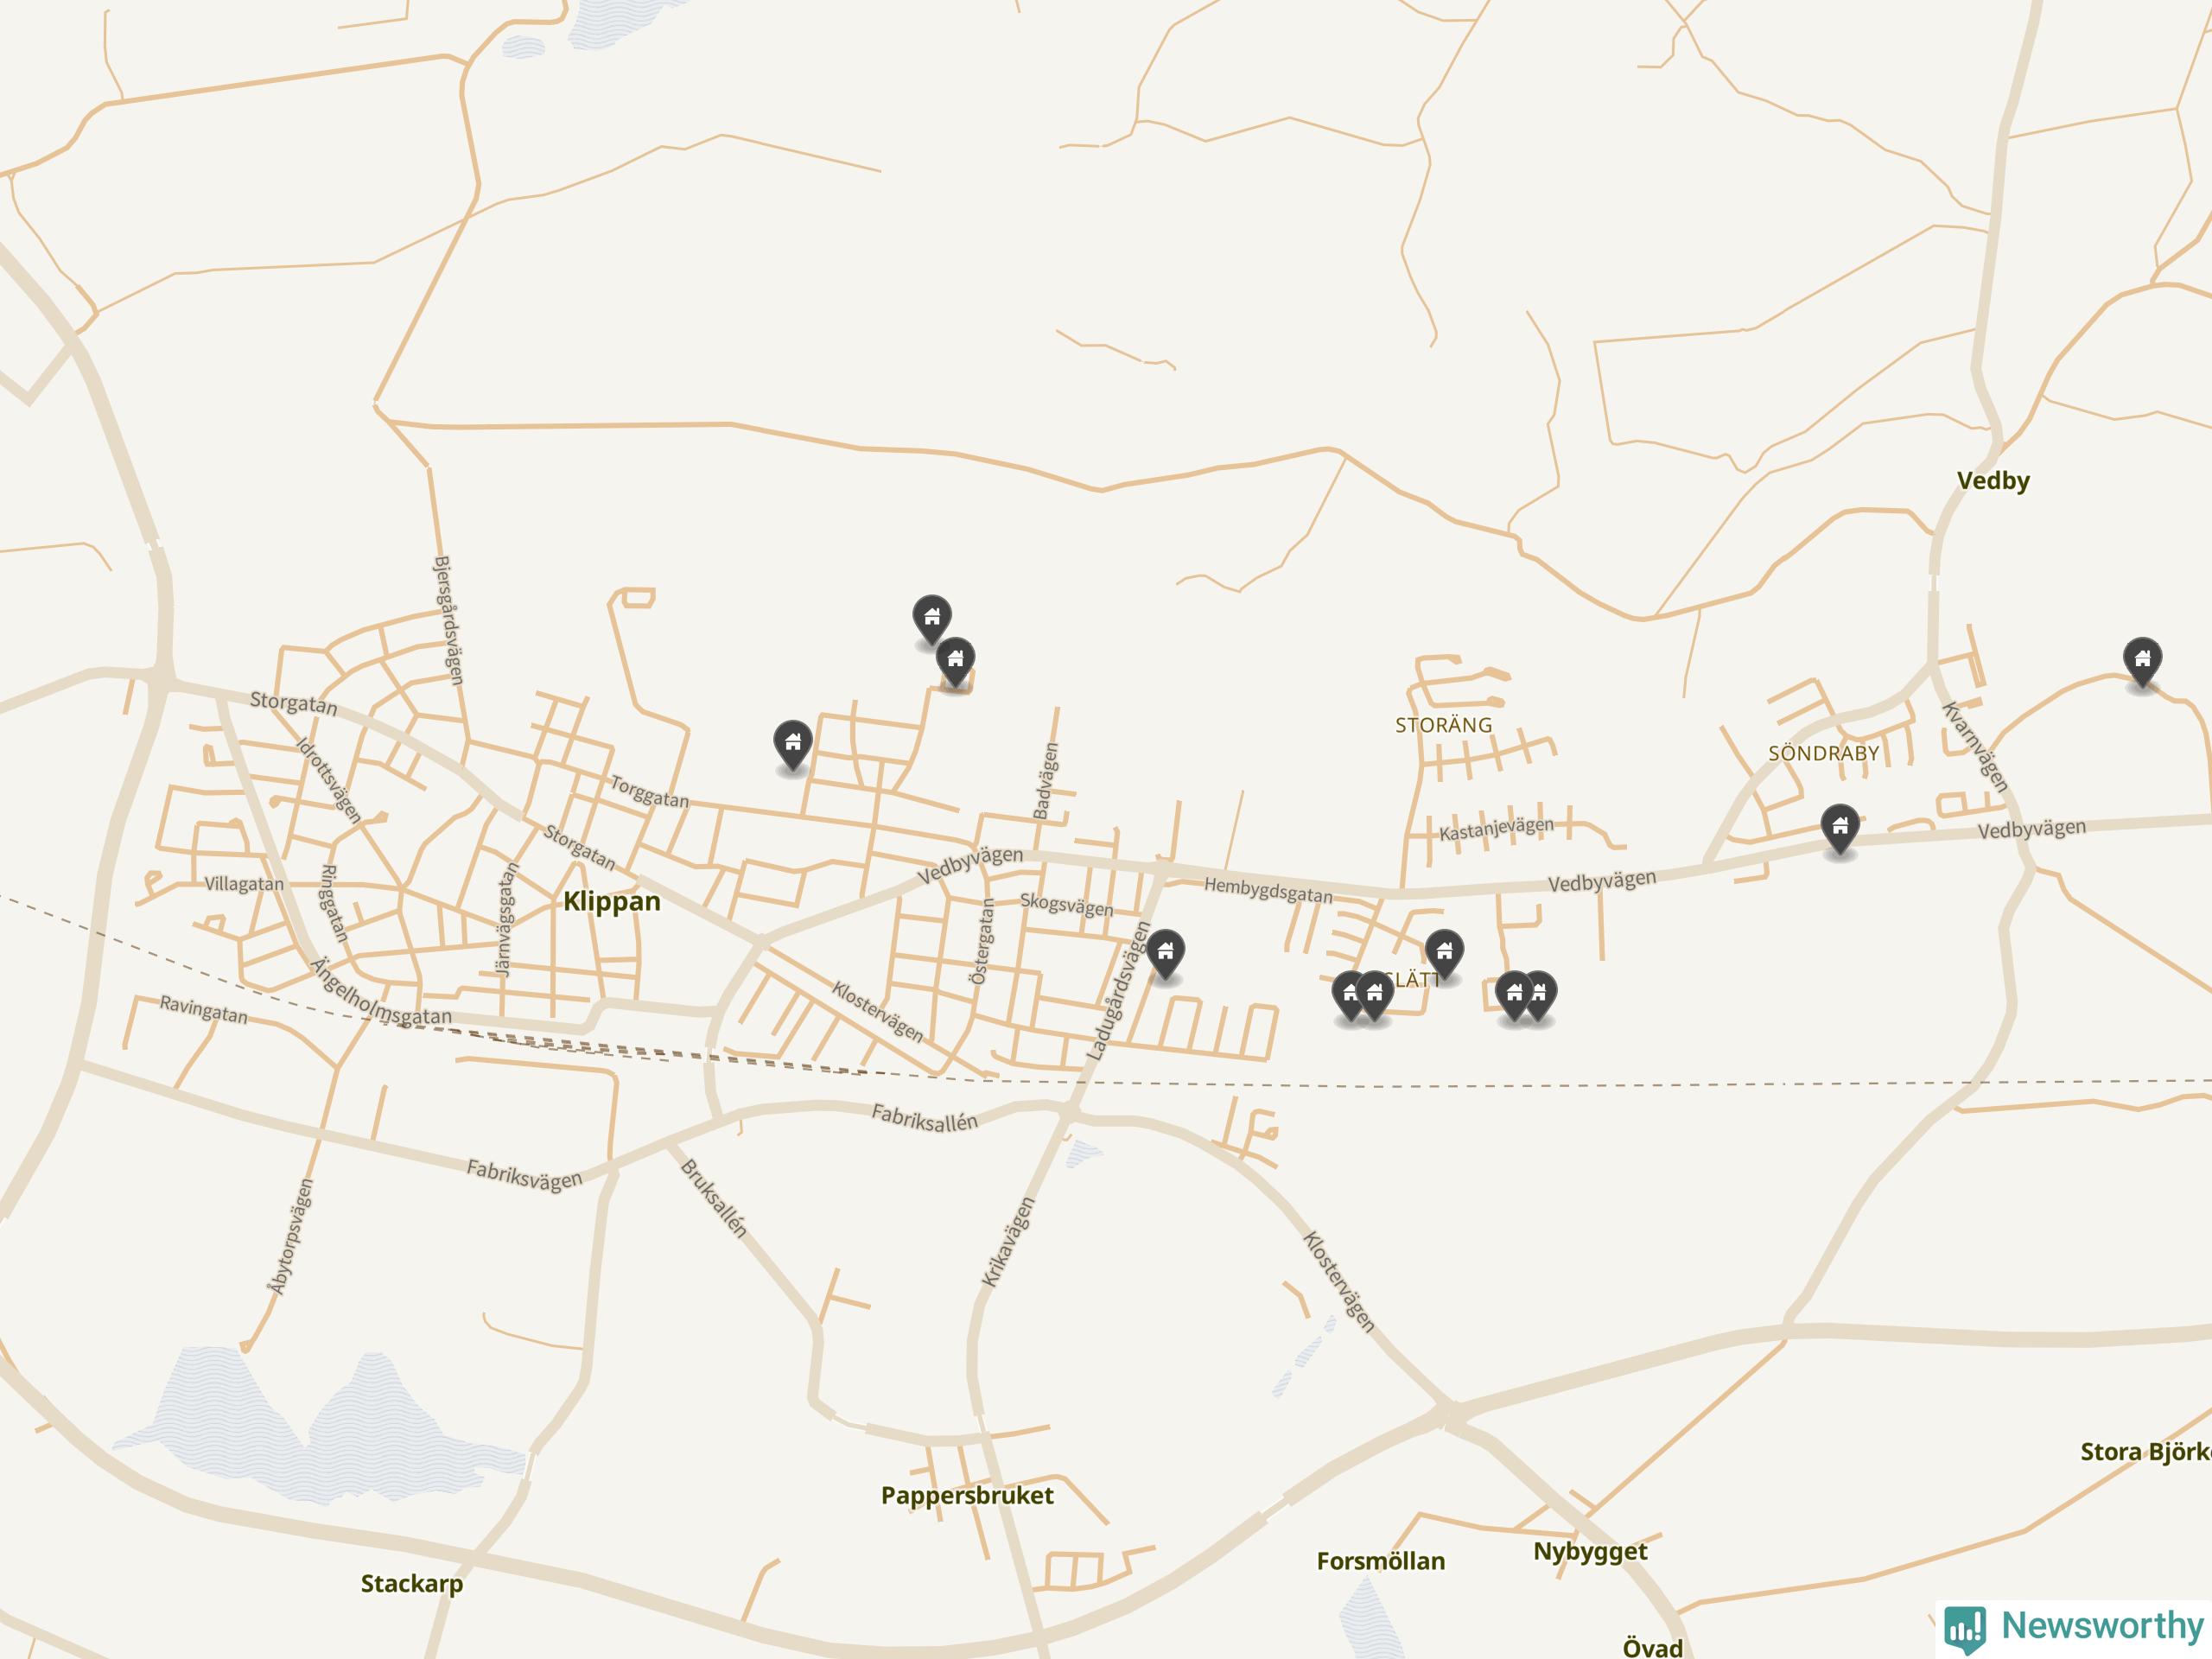The image size is (2212, 1659).
Task: Click the northernmost house marker above Klippan
Action: pyautogui.click(x=932, y=619)
